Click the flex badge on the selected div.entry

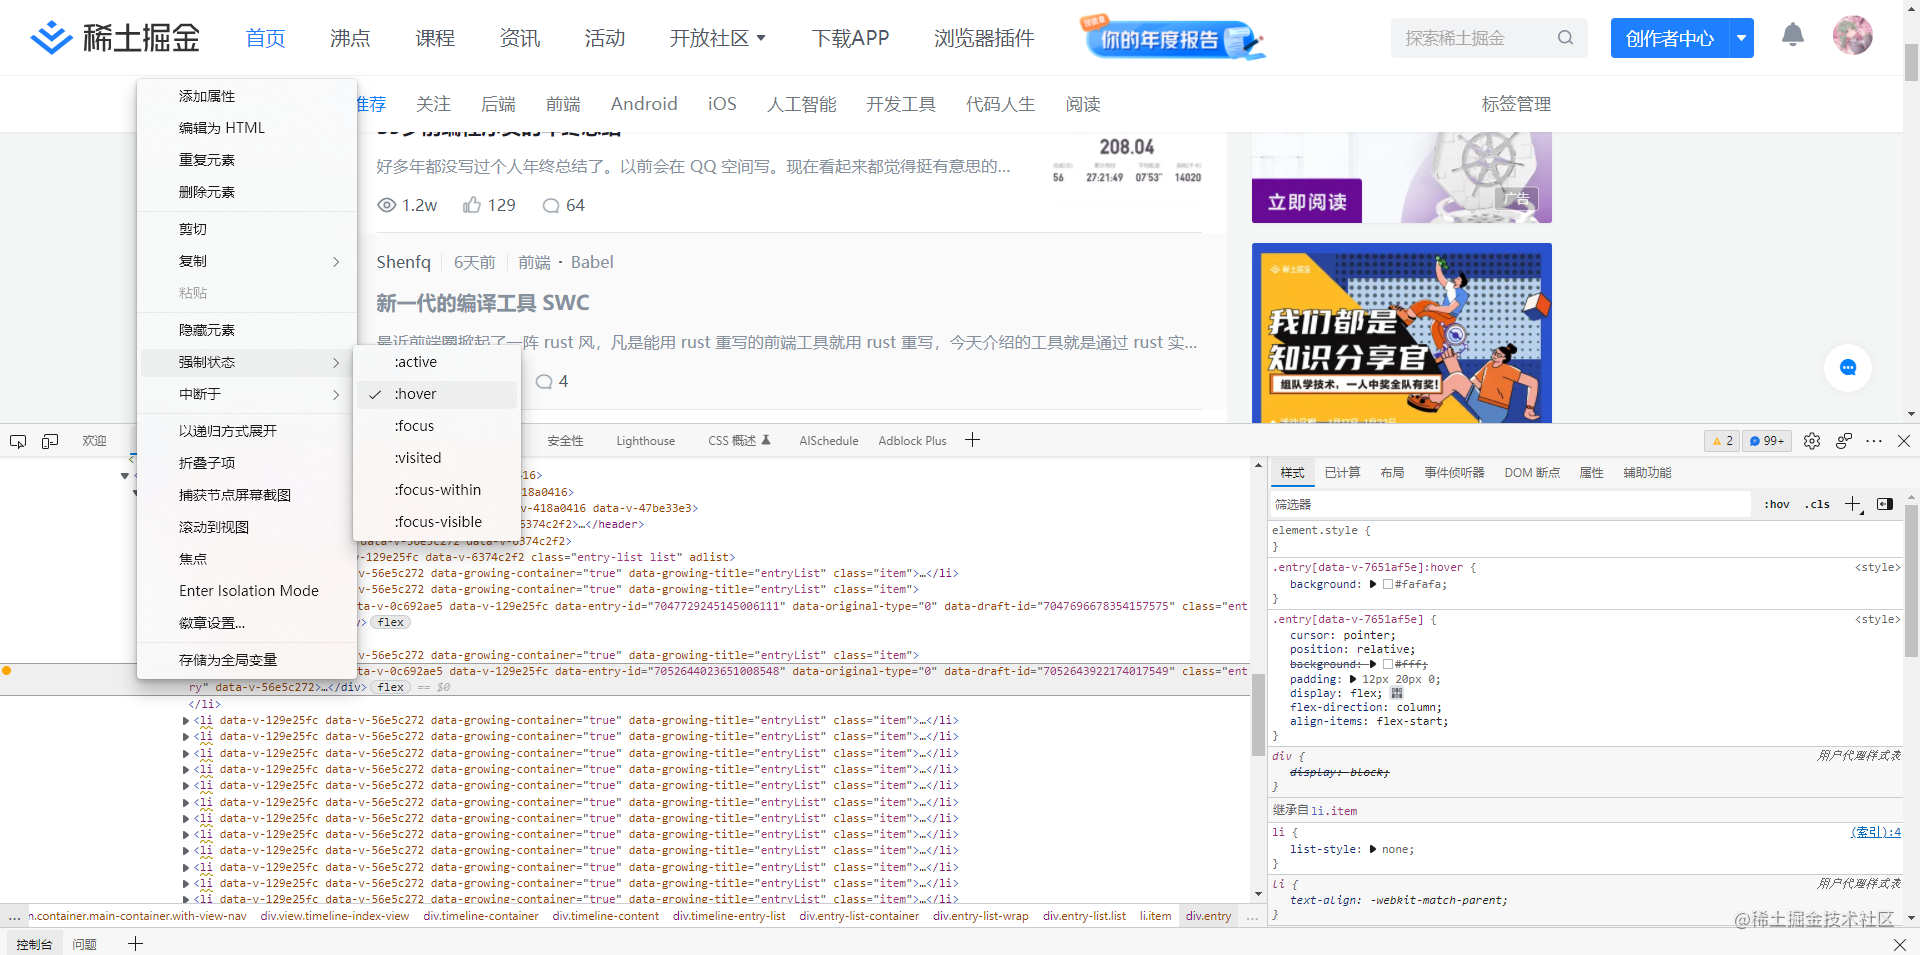point(391,687)
